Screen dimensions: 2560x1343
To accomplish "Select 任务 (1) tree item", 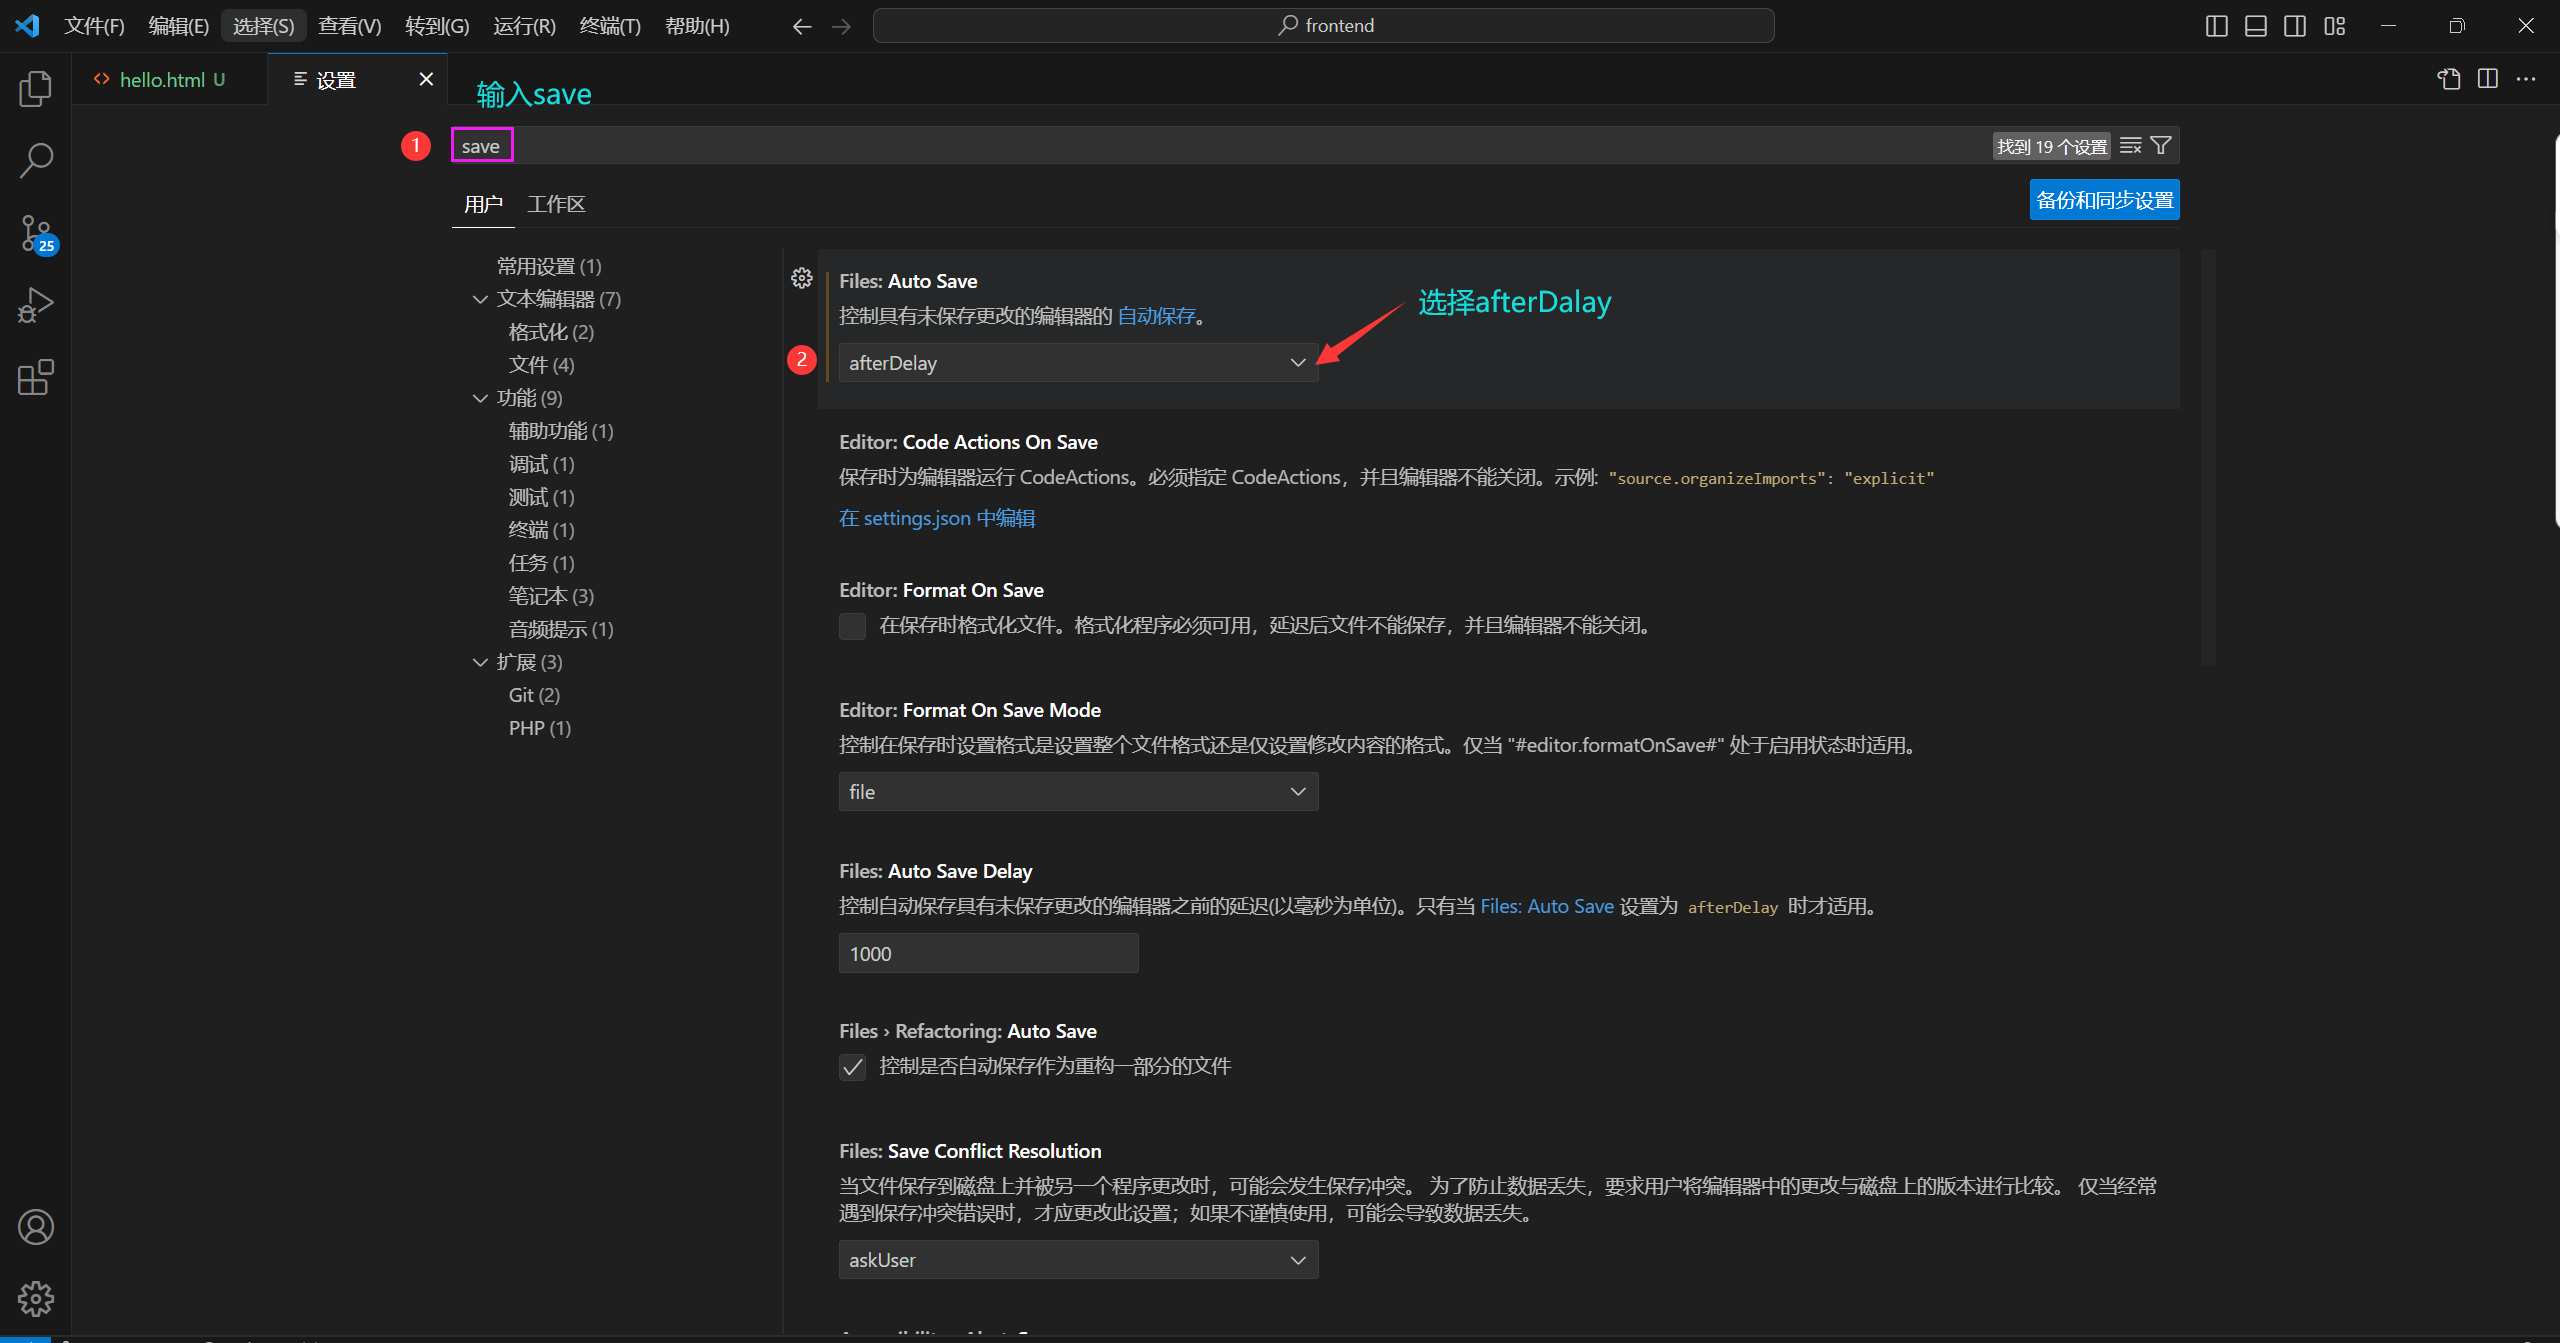I will tap(541, 563).
